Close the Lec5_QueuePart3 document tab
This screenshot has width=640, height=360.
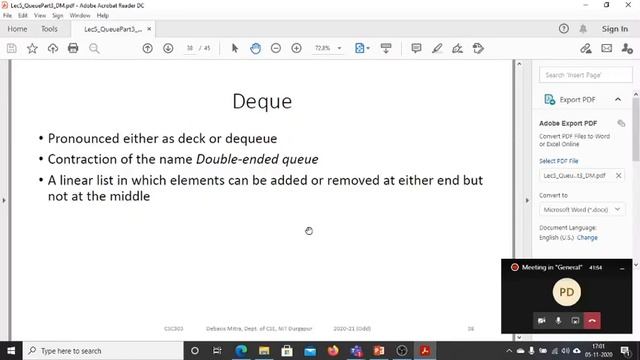click(149, 29)
